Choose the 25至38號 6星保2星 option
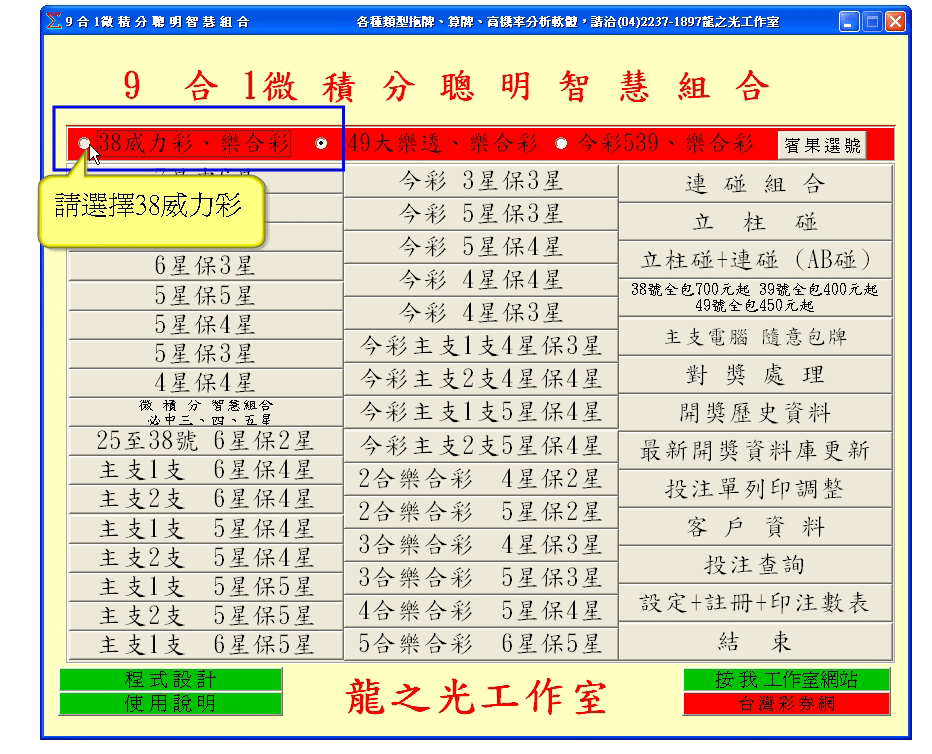This screenshot has width=932, height=754. tap(205, 440)
